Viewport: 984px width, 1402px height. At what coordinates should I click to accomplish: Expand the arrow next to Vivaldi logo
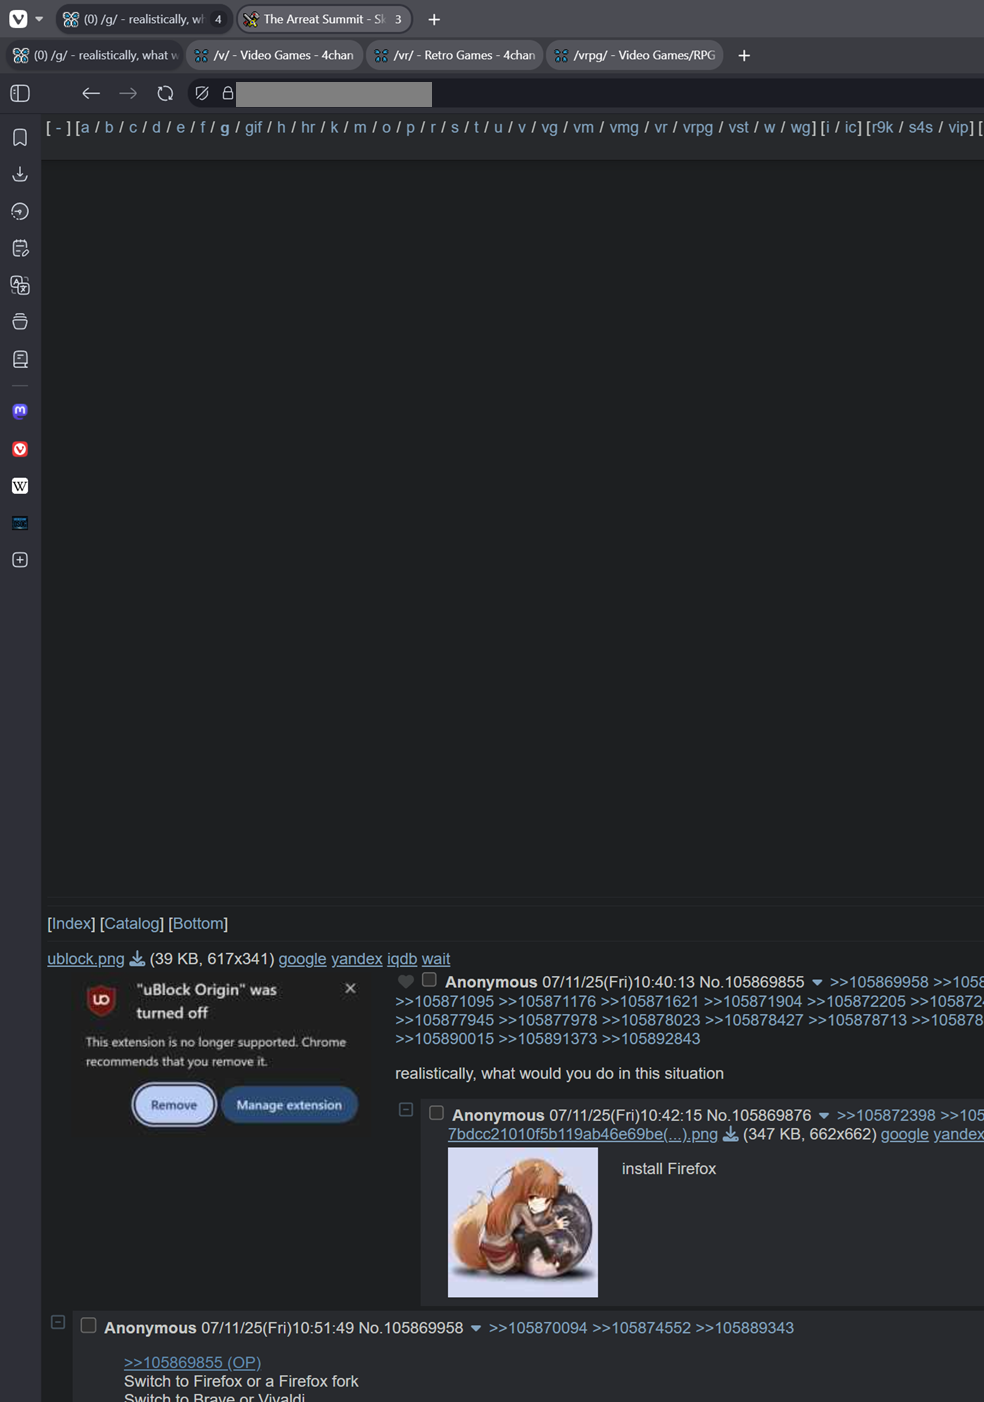coord(39,19)
